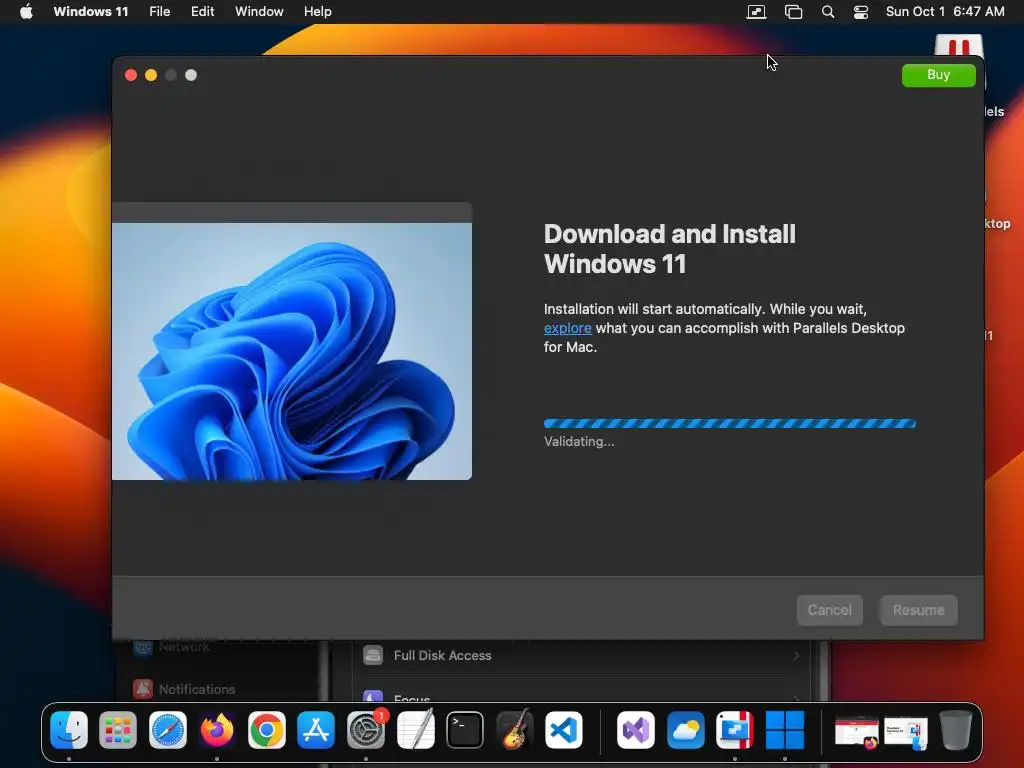
Task: Click the Parallels disk icon on the desktop
Action: tap(959, 46)
